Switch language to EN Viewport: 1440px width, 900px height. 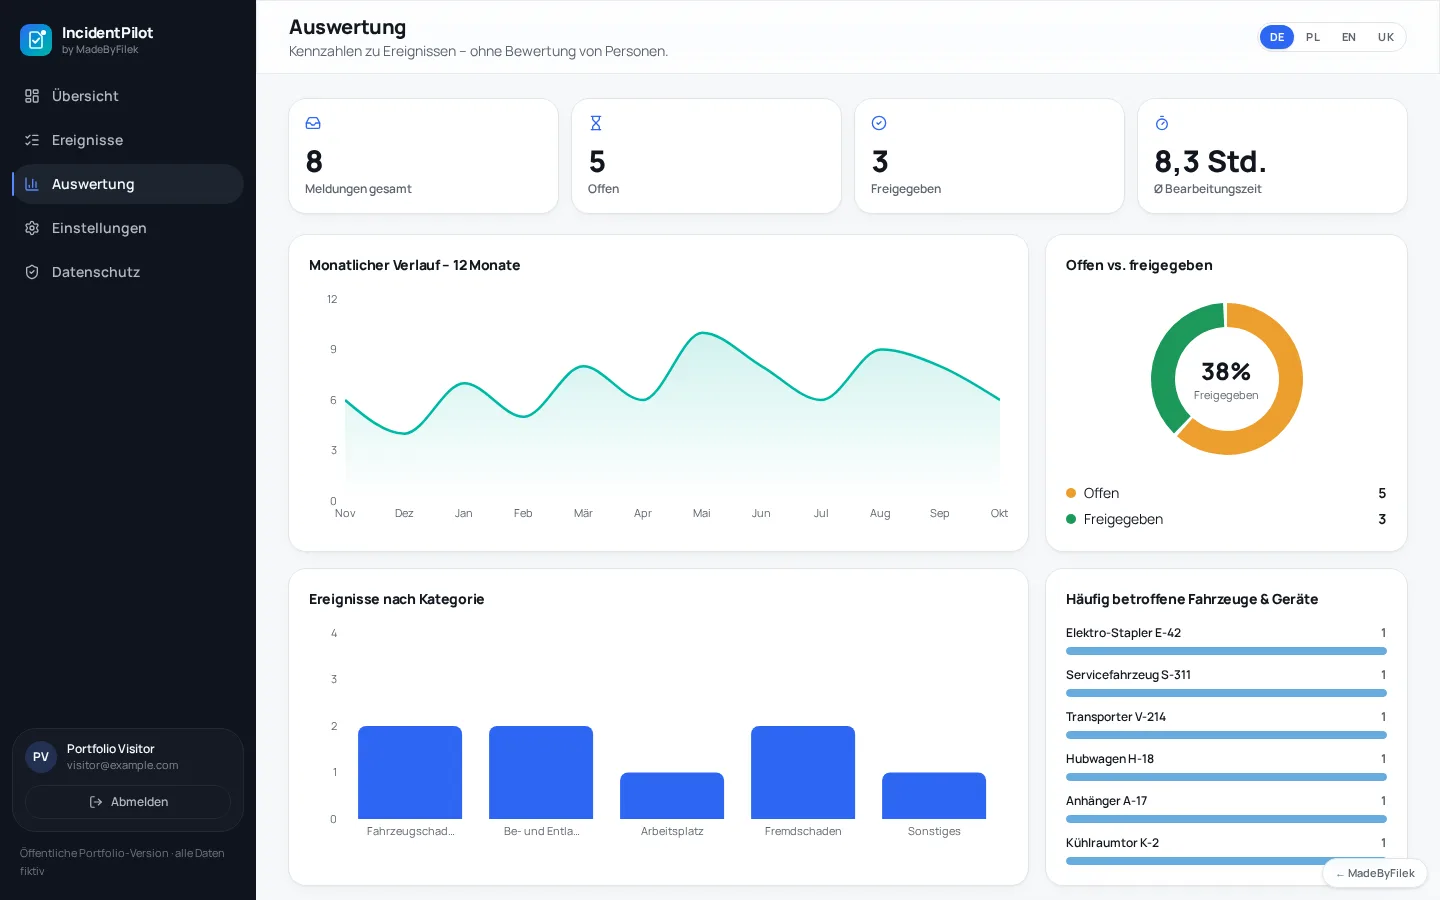pos(1349,37)
